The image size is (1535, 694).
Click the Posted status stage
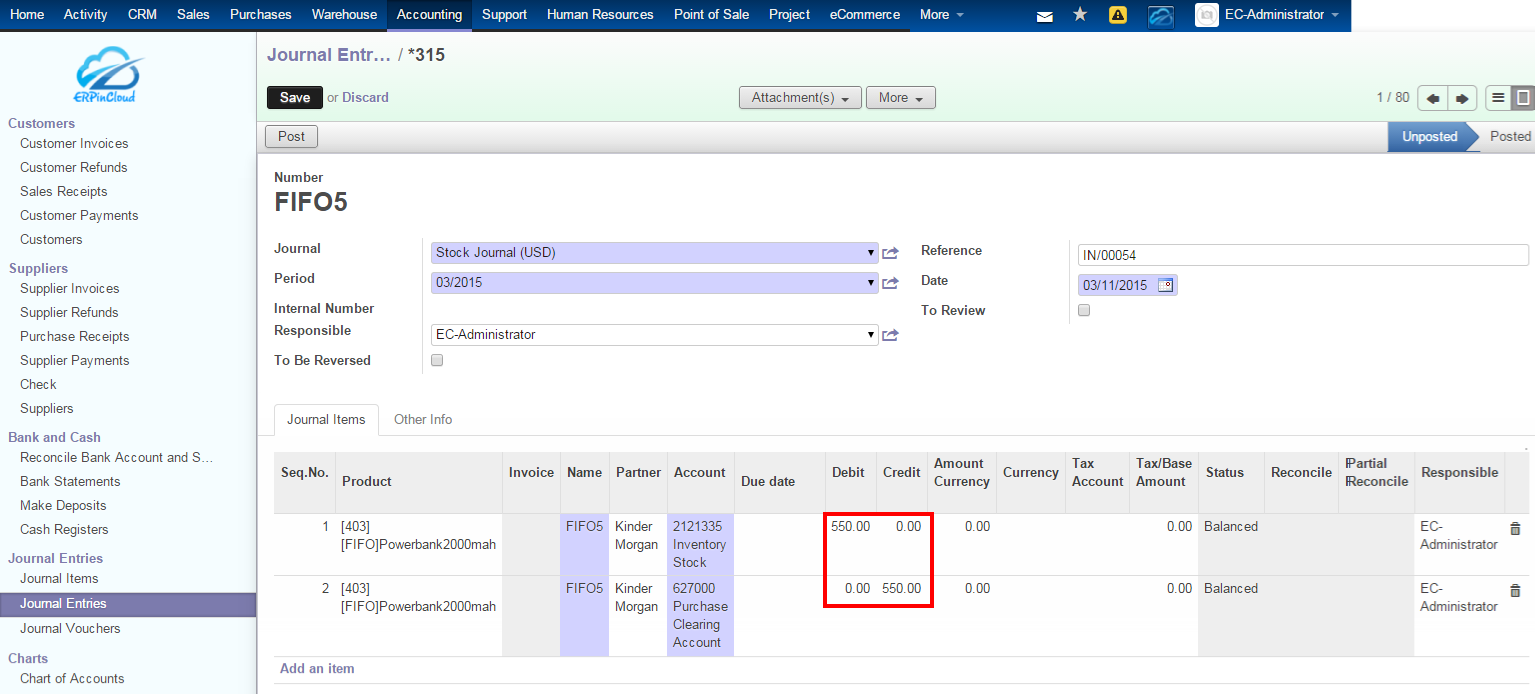pyautogui.click(x=1510, y=137)
